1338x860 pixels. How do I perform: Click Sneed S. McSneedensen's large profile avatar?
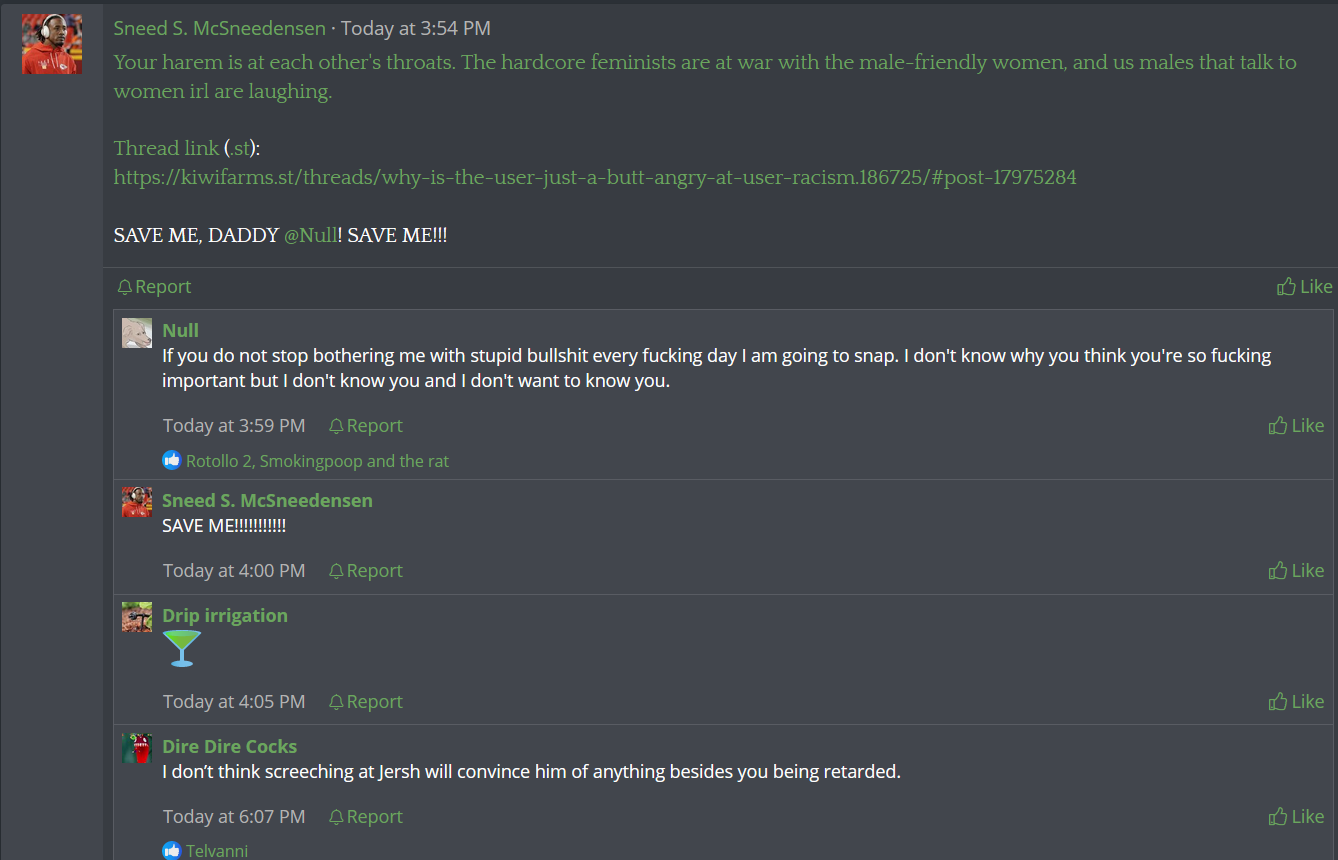(52, 44)
